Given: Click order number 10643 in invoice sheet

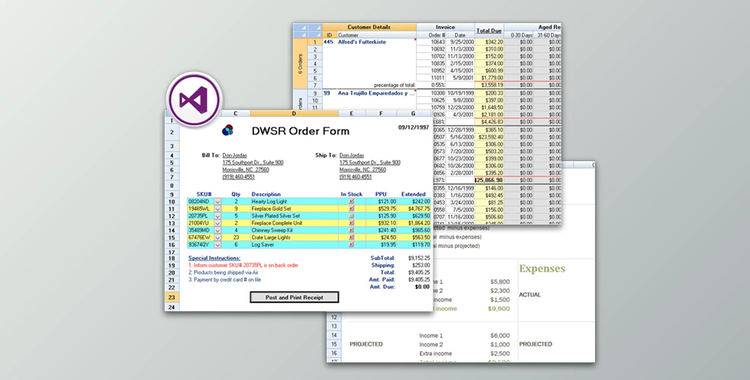Looking at the screenshot, I should tap(438, 42).
